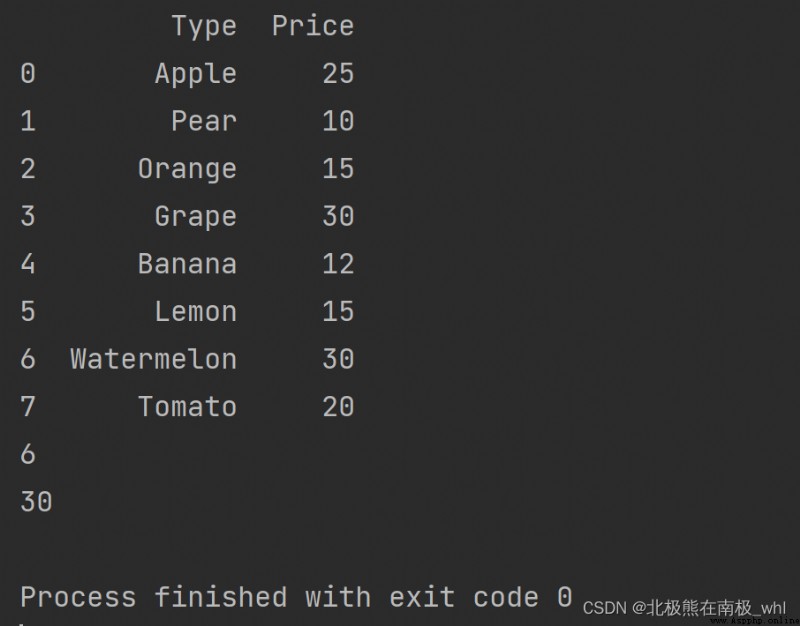The width and height of the screenshot is (800, 626).
Task: Click Apple's price value 25
Action: coord(338,73)
